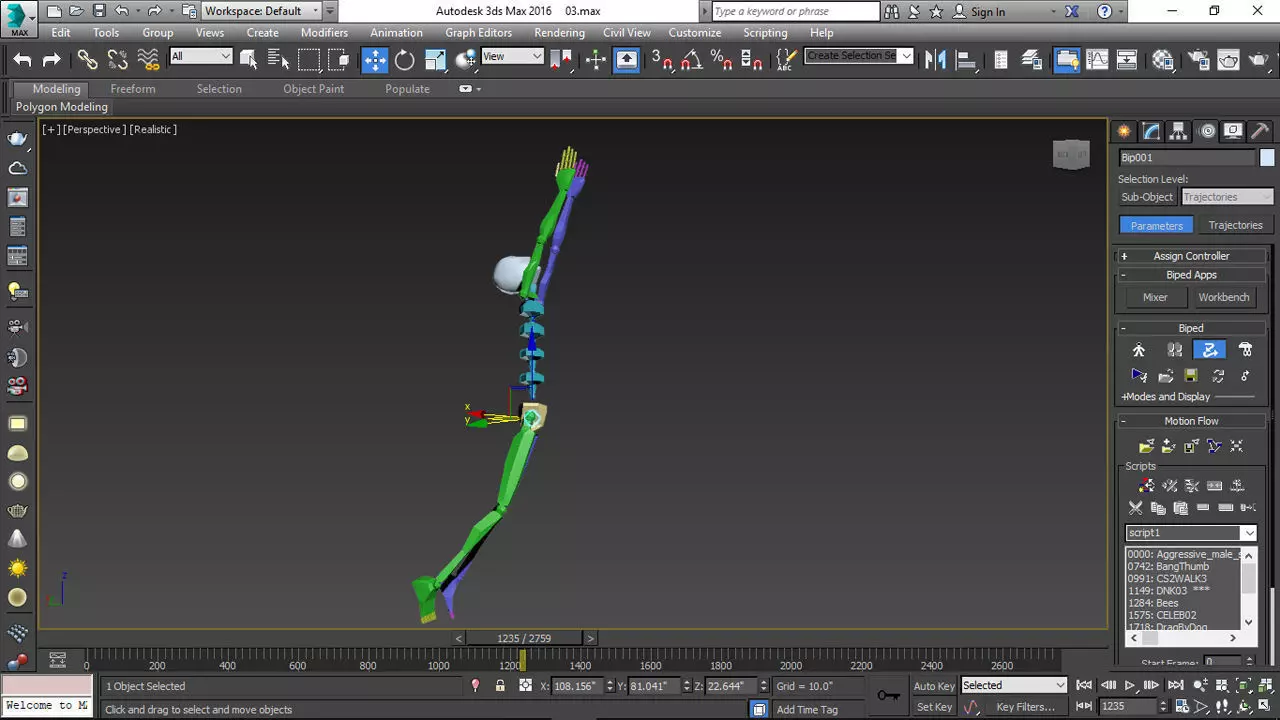Collapse the Biped Apps rollout
Screen dimensions: 1280x720
coord(1191,275)
